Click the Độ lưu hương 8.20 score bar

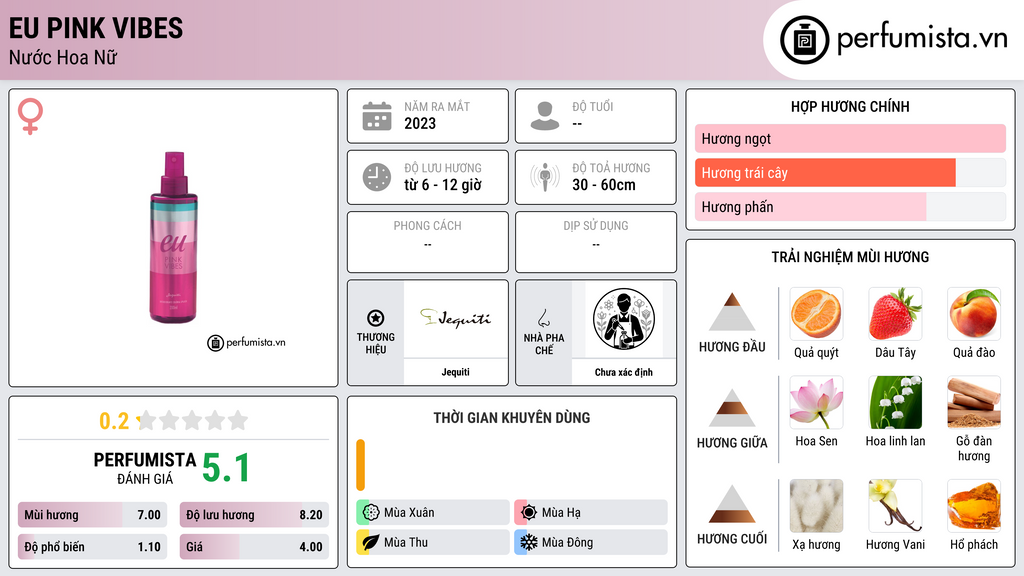(254, 515)
